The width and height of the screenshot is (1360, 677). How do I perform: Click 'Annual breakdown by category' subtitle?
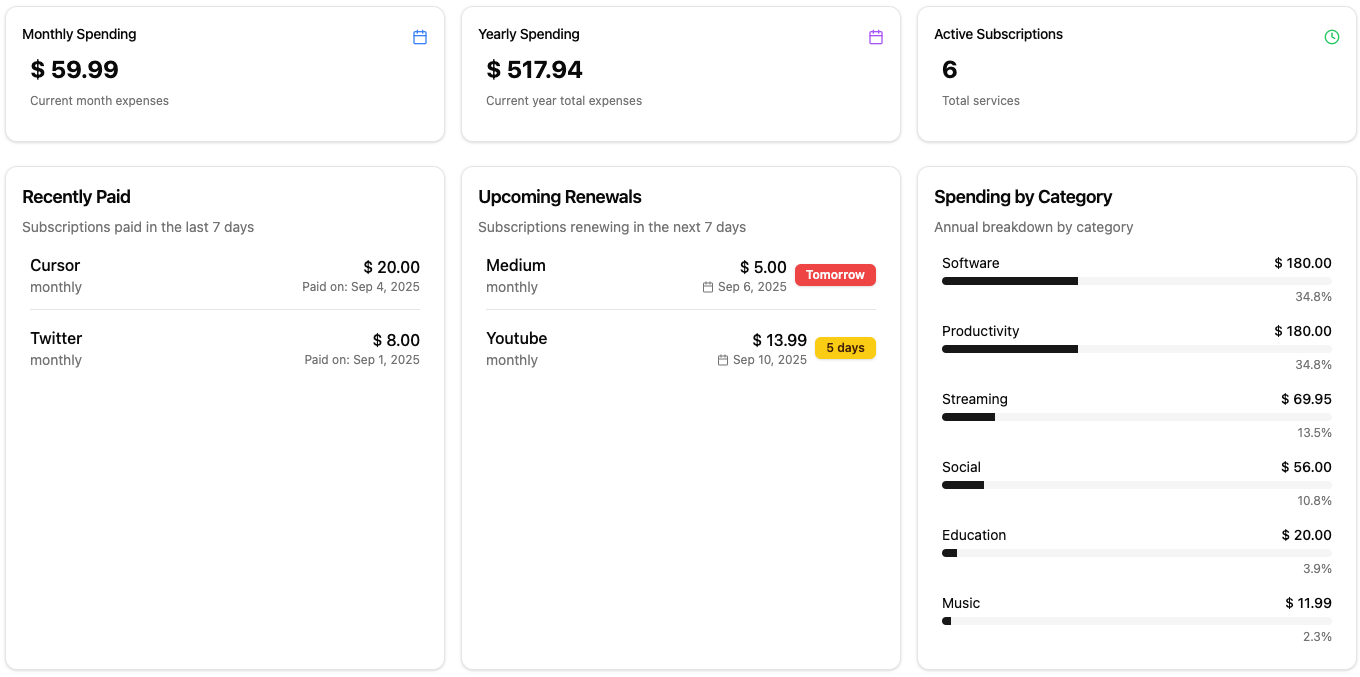click(1034, 227)
